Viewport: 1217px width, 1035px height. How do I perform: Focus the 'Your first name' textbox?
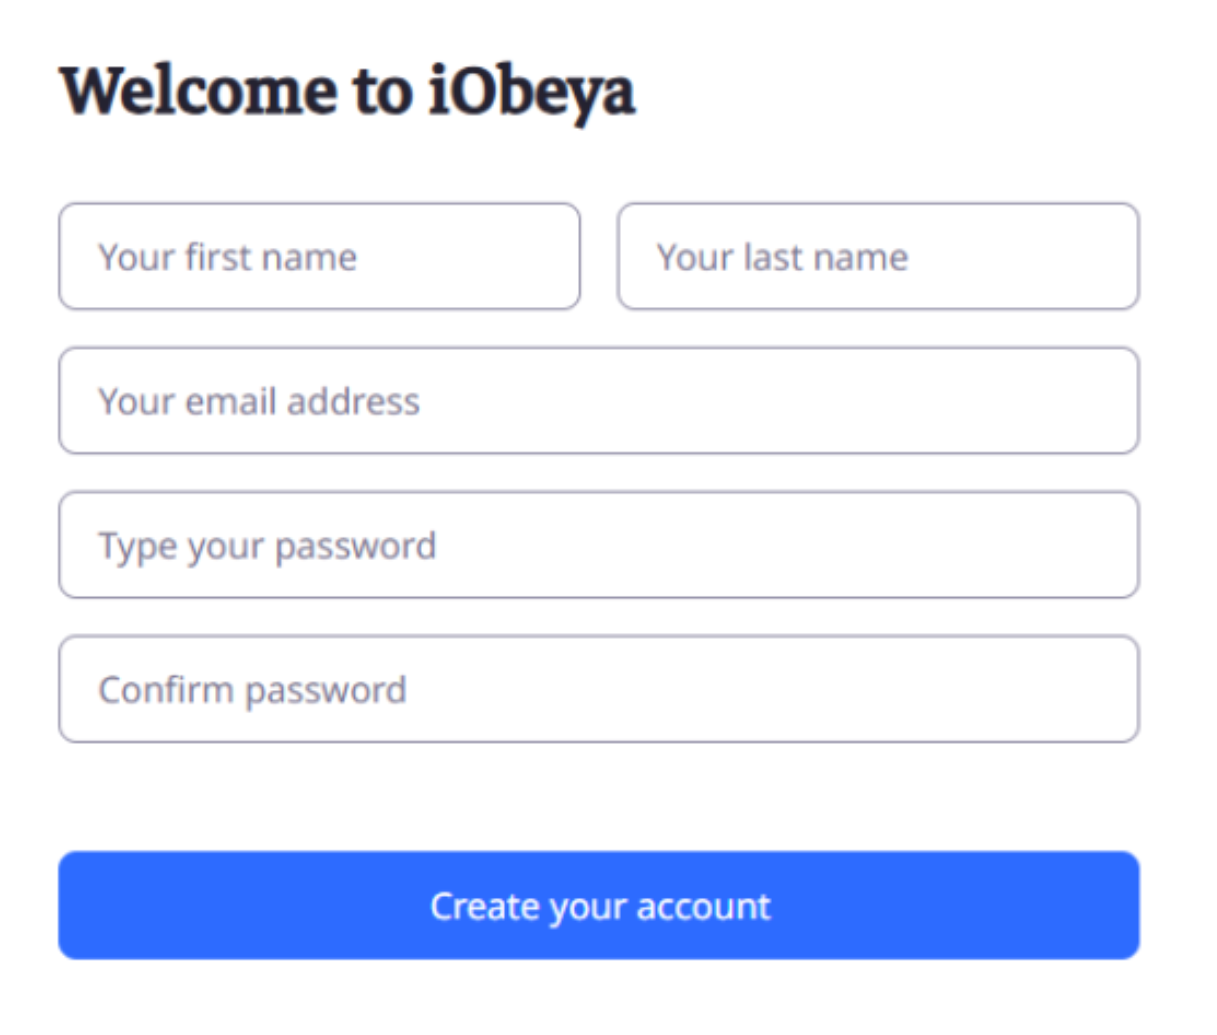pyautogui.click(x=319, y=256)
